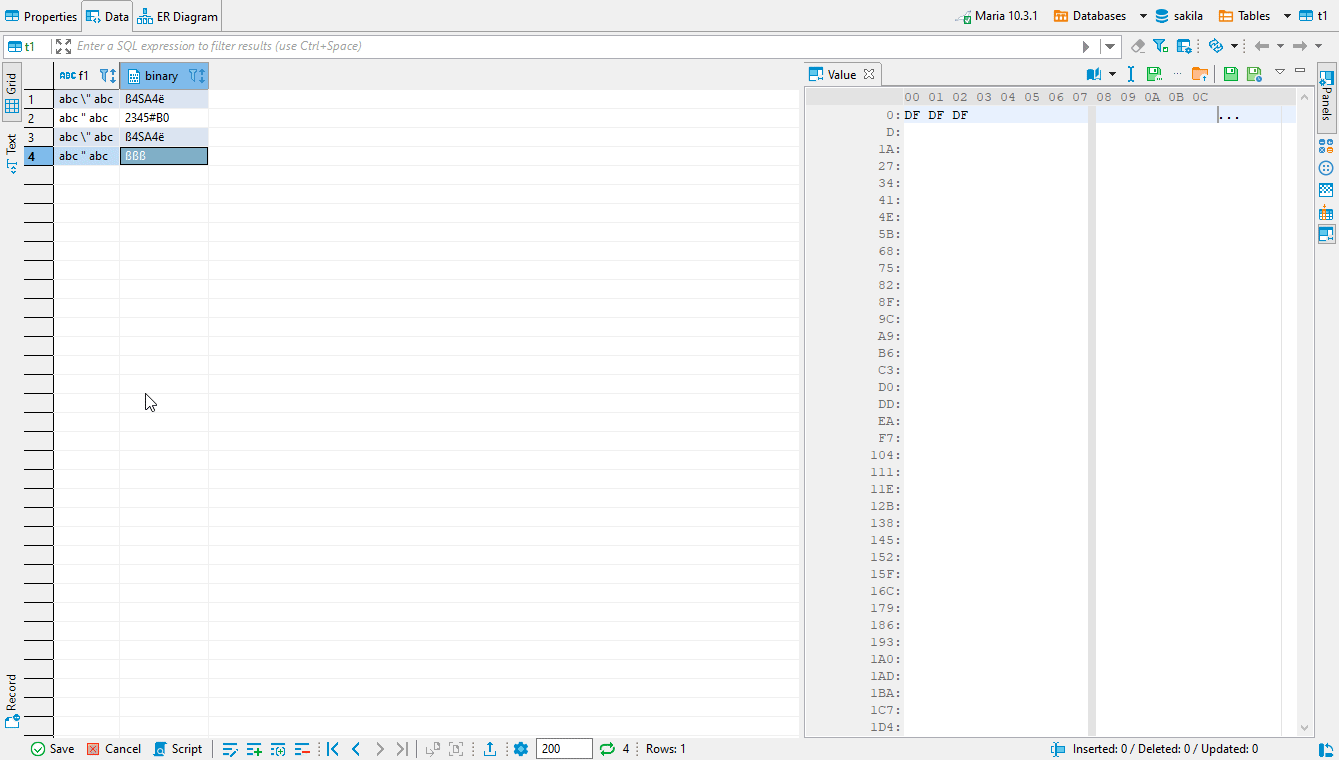This screenshot has height=760, width=1339.
Task: Open result set settings gear icon
Action: tap(520, 749)
